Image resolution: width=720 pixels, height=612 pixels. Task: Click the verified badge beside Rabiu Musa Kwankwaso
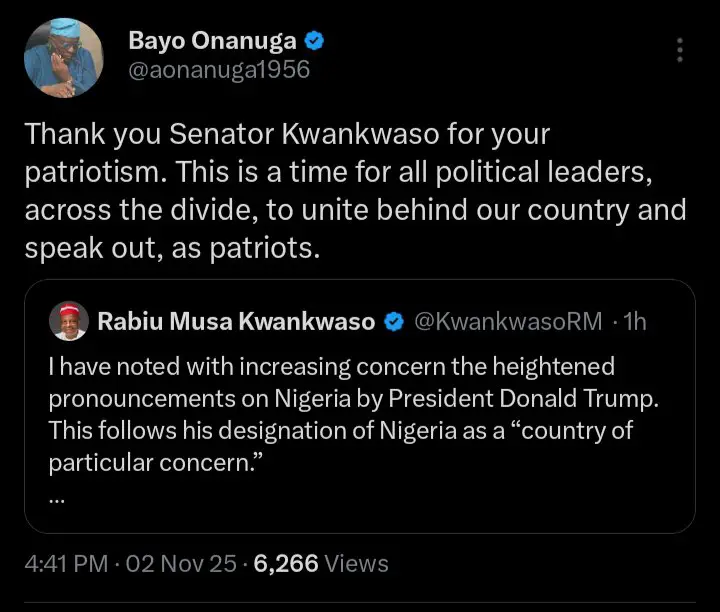pos(395,322)
